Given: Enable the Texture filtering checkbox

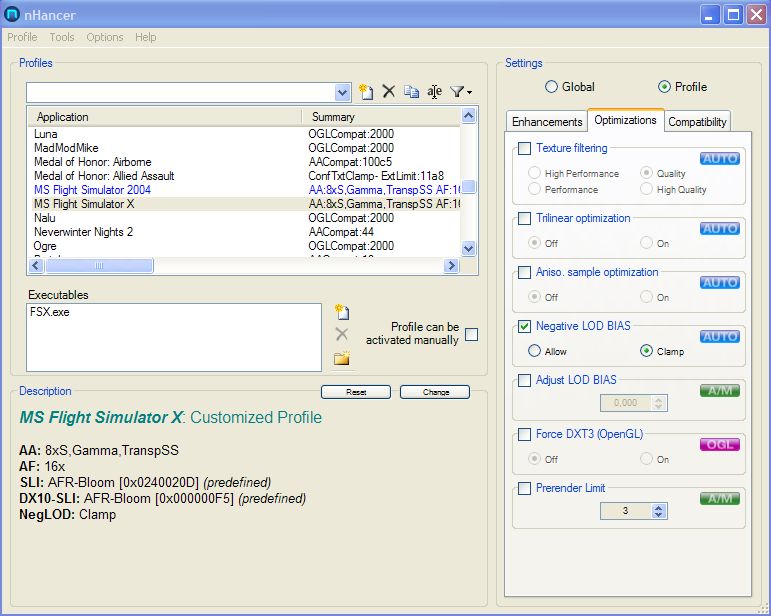Looking at the screenshot, I should 525,148.
